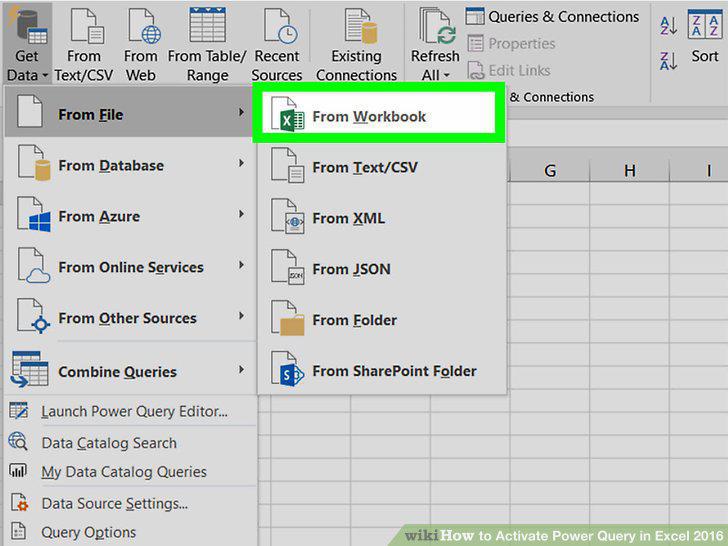728x546 pixels.
Task: Click the From Web globe icon
Action: coord(144,27)
